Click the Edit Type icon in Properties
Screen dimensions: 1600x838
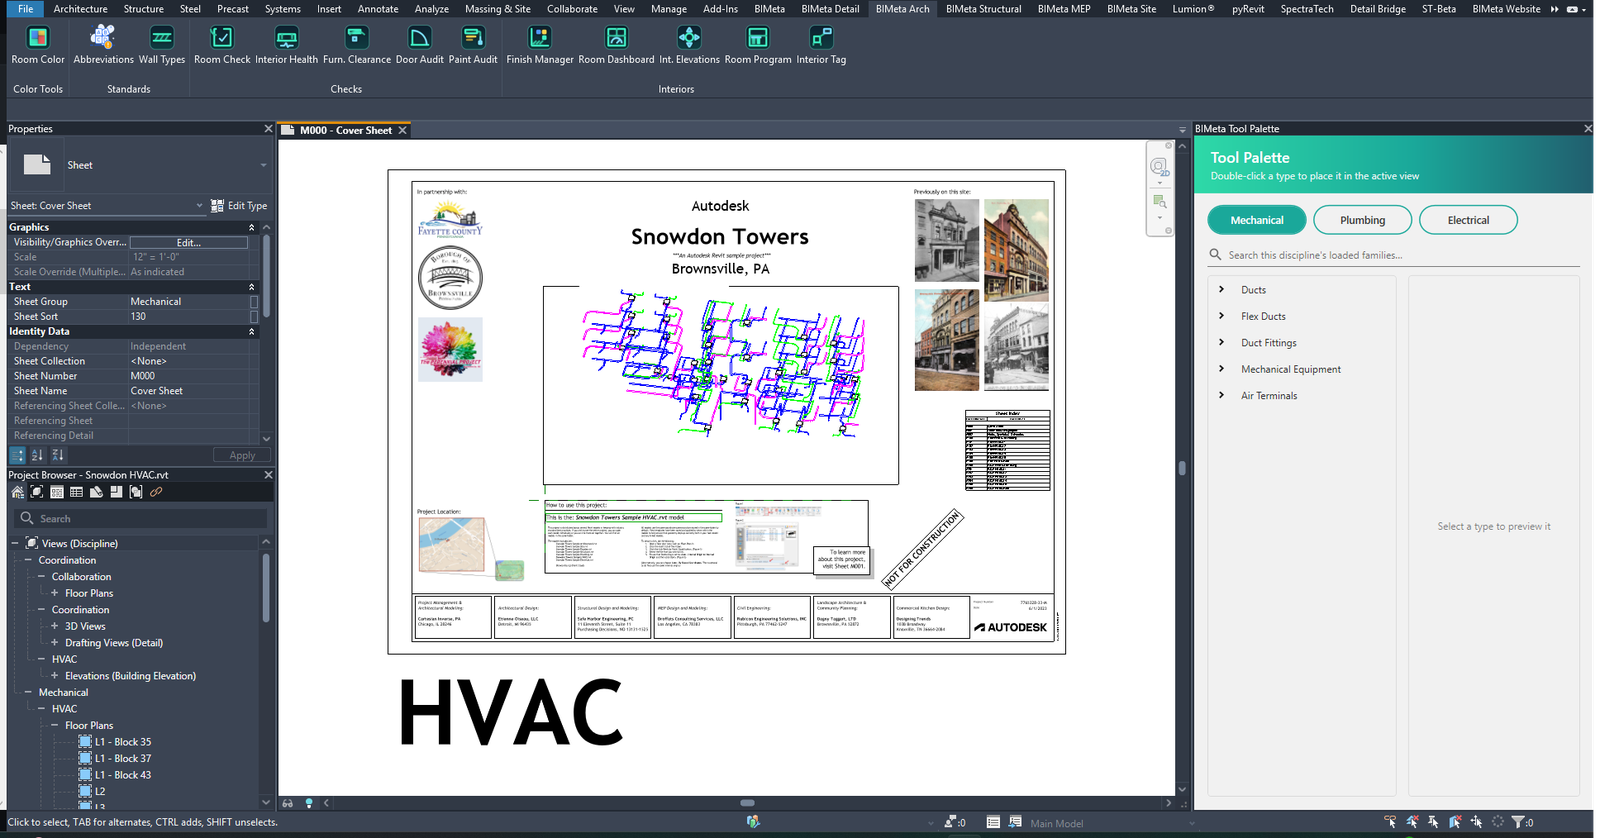coord(217,206)
